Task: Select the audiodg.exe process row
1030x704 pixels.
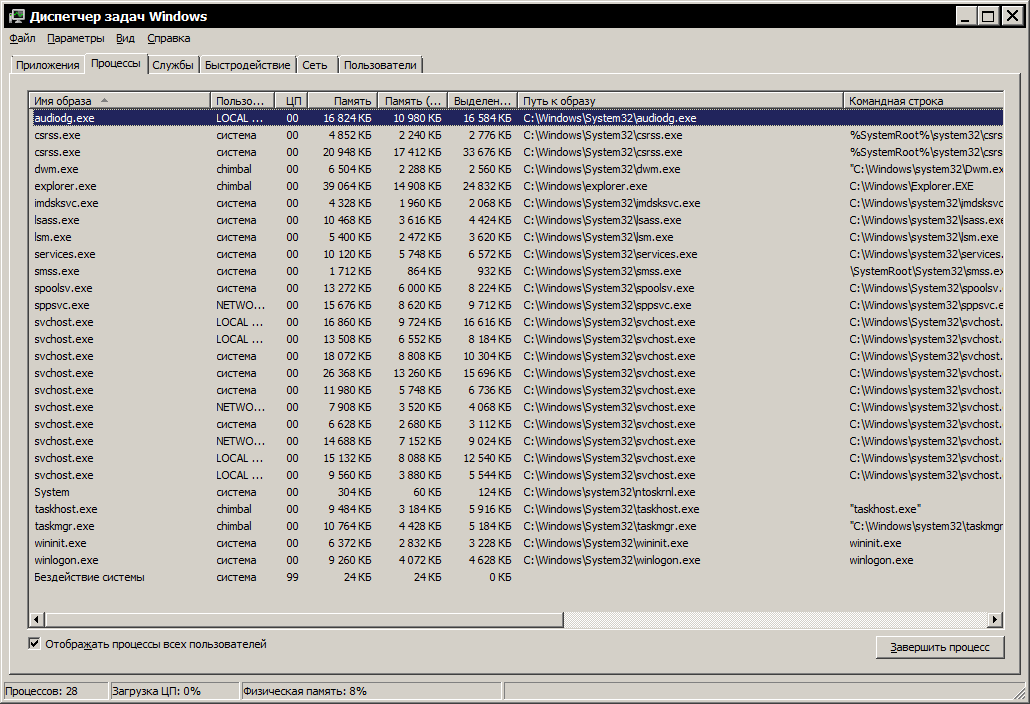Action: tap(517, 118)
